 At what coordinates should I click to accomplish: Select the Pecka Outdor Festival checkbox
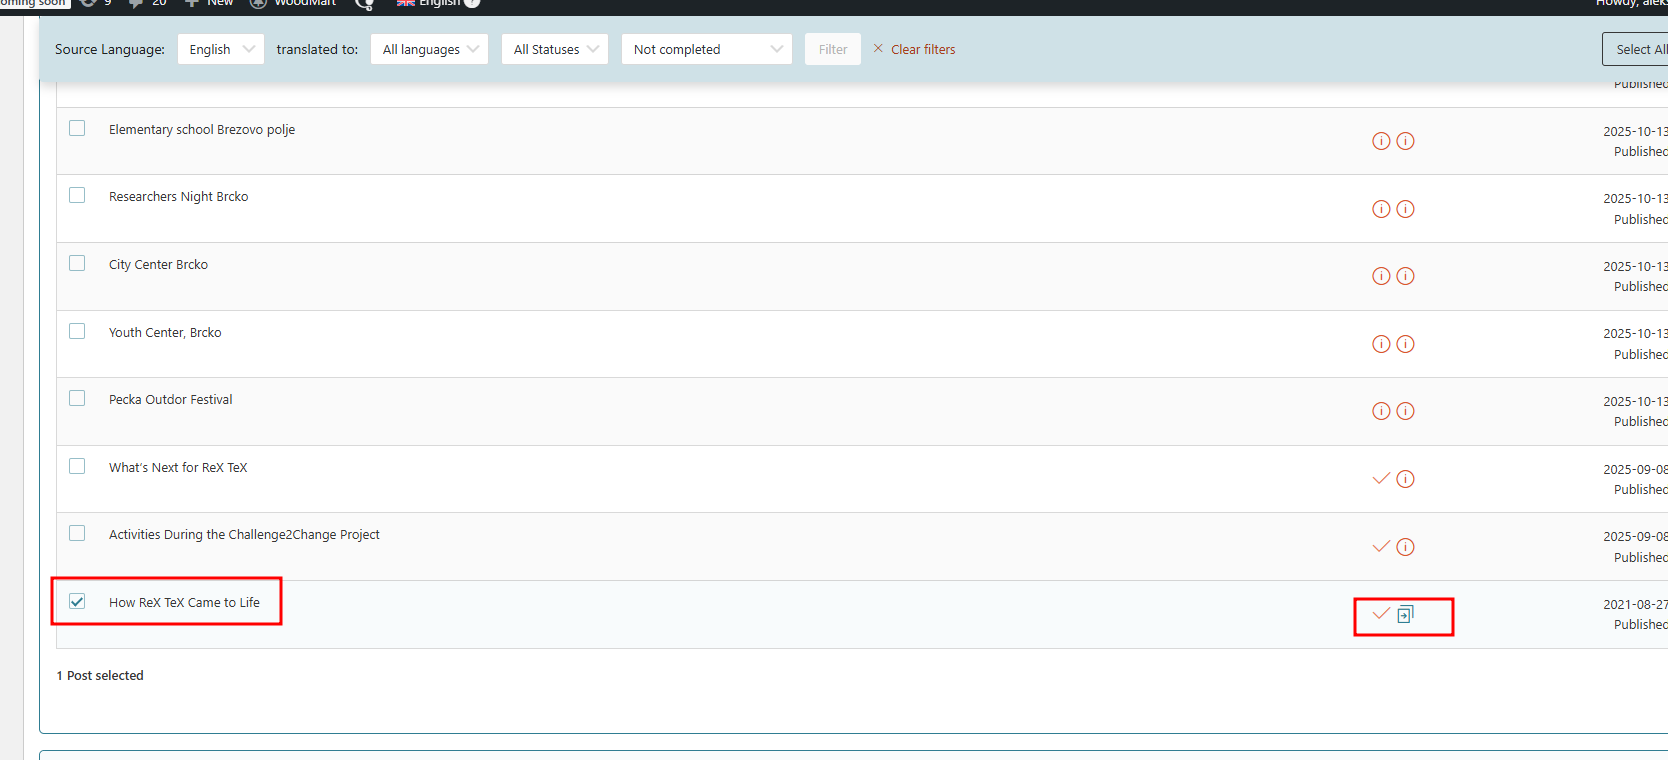(77, 398)
